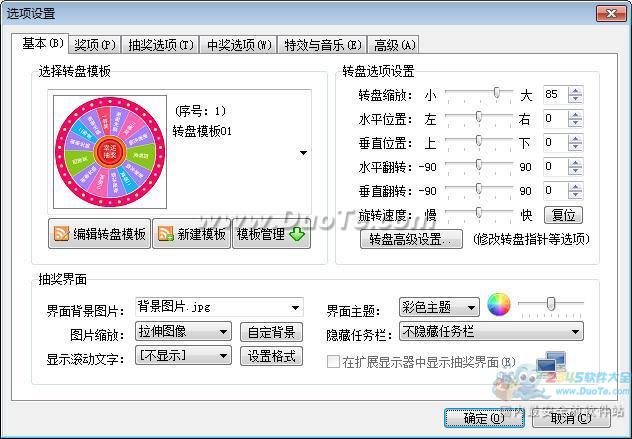Click the New Template (新建模板) button
Image resolution: width=632 pixels, height=439 pixels.
pyautogui.click(x=191, y=234)
